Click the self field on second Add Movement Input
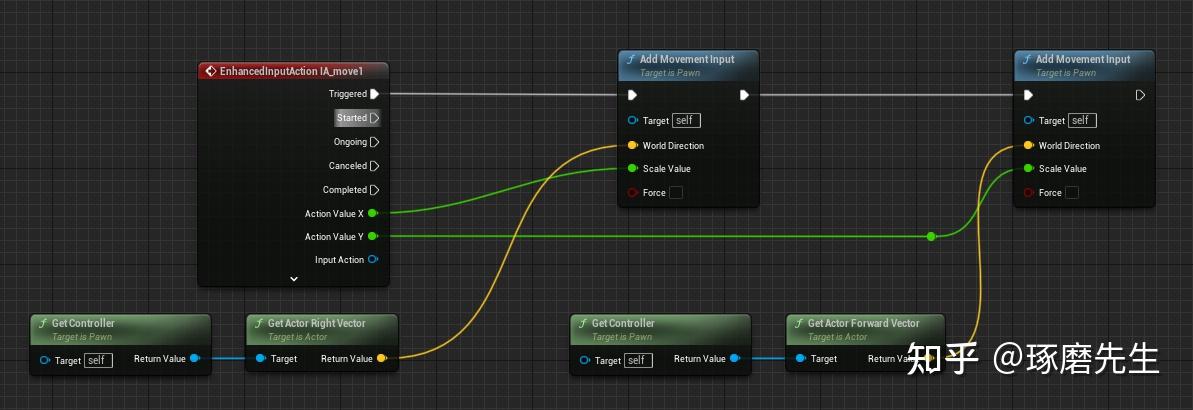The height and width of the screenshot is (410, 1193). 1082,121
